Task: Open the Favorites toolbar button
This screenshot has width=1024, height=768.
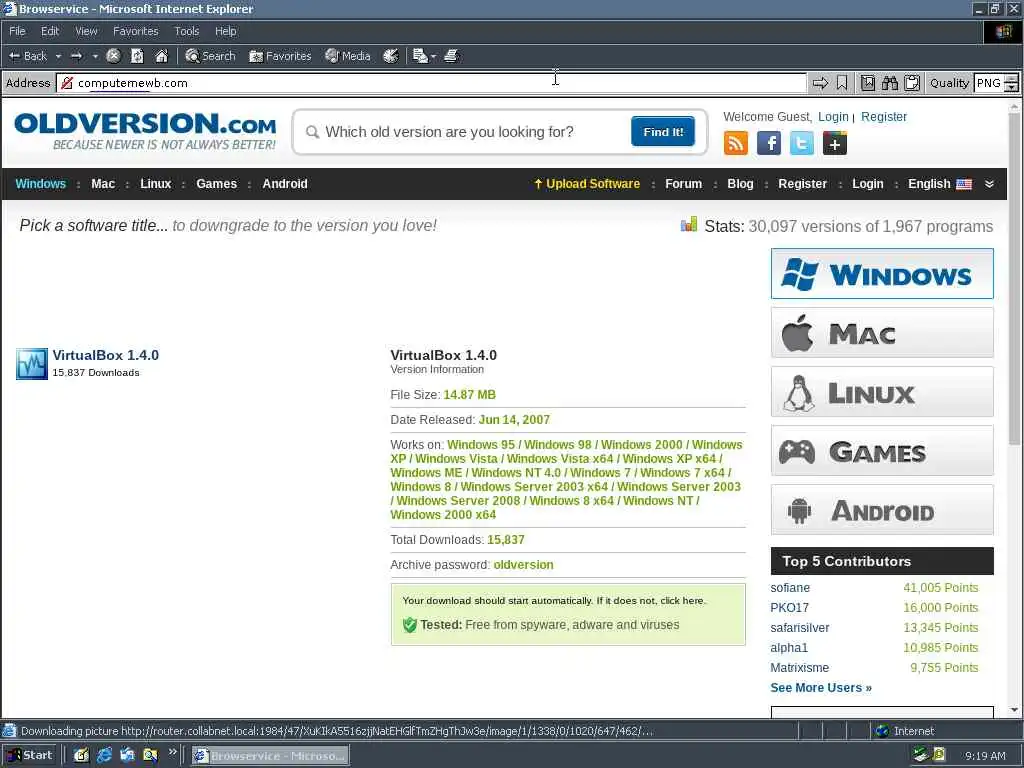Action: (x=280, y=56)
